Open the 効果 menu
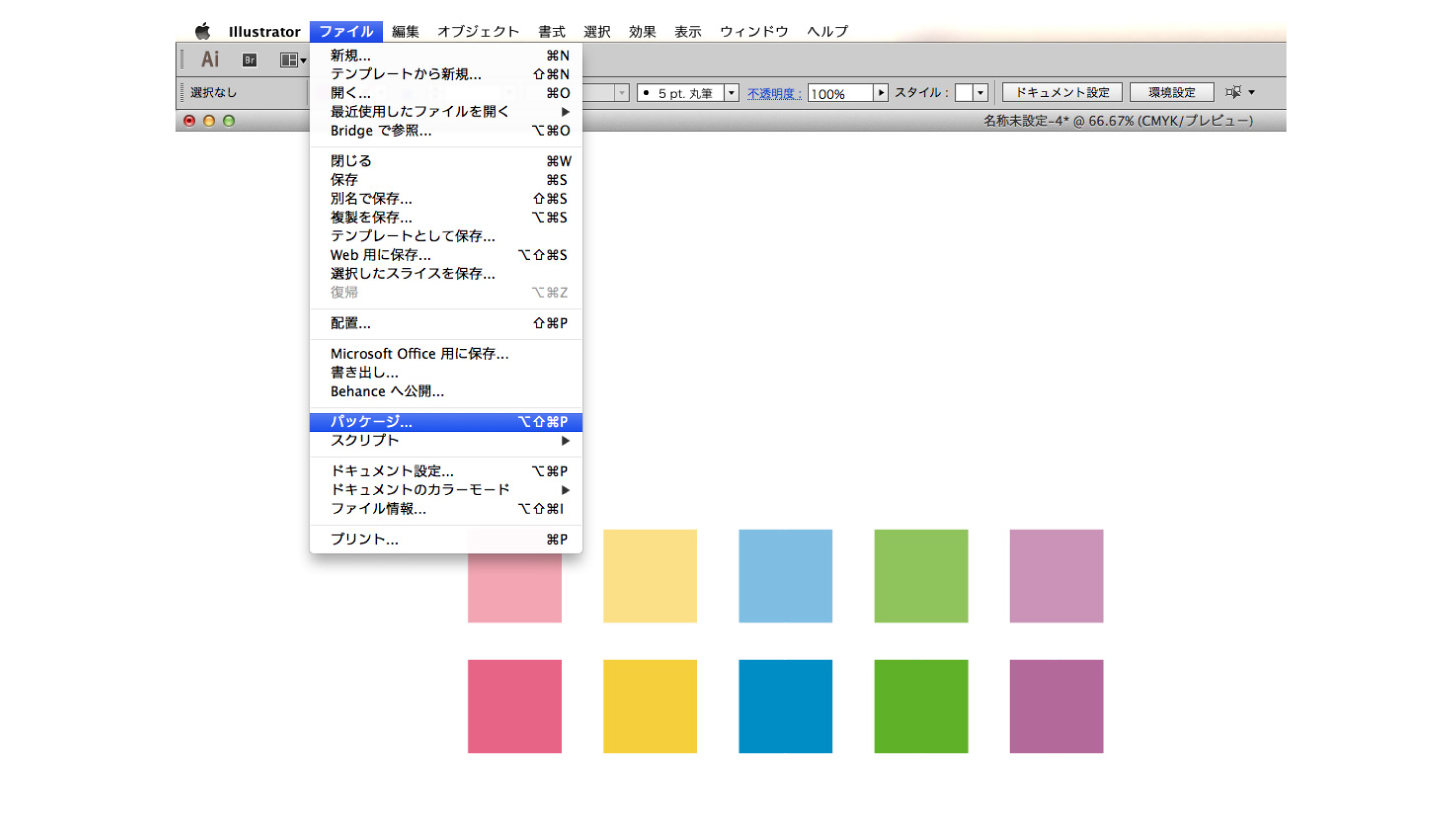The height and width of the screenshot is (820, 1446). click(642, 31)
